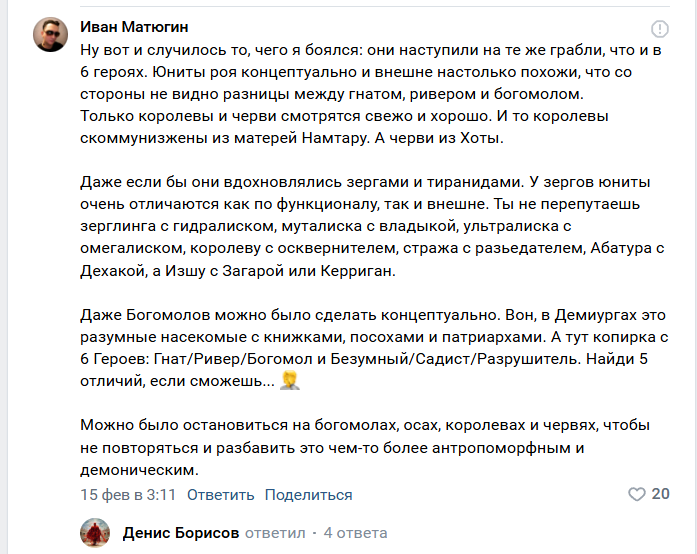Like the comment with the heart icon

tap(637, 494)
